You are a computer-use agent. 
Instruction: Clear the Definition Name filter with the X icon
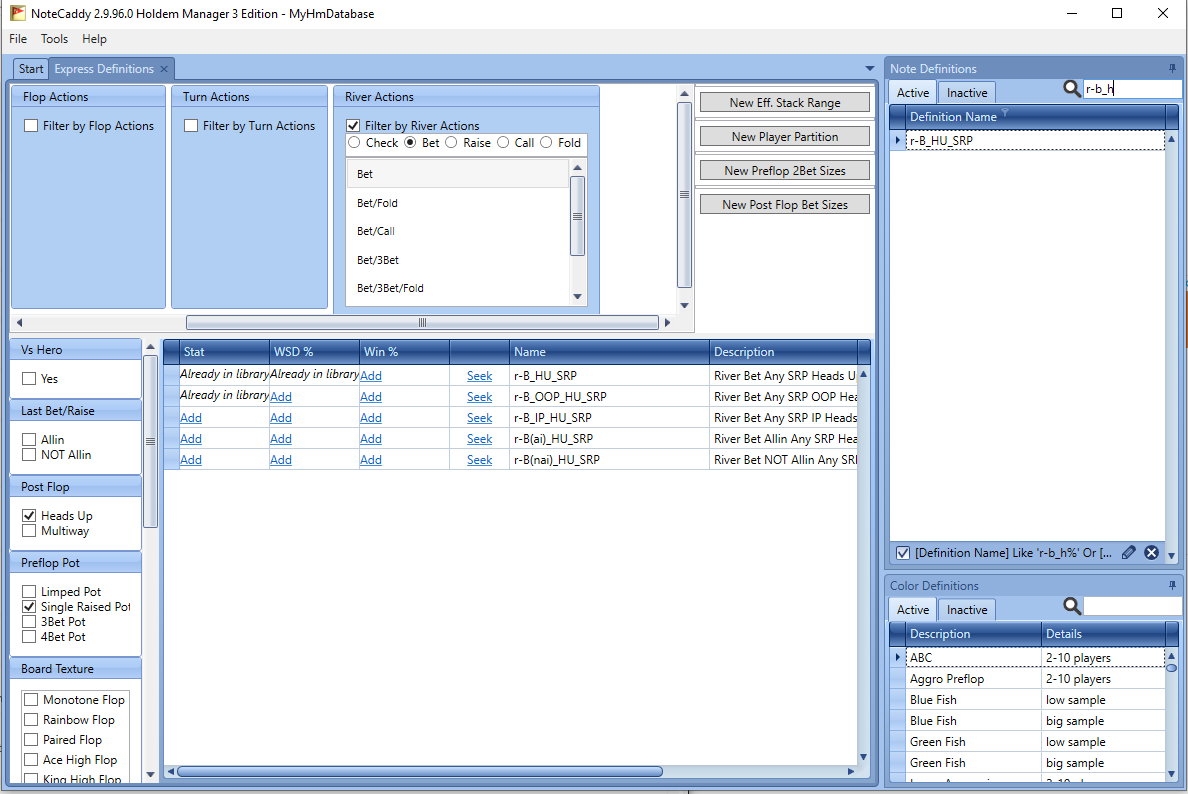click(x=1151, y=552)
